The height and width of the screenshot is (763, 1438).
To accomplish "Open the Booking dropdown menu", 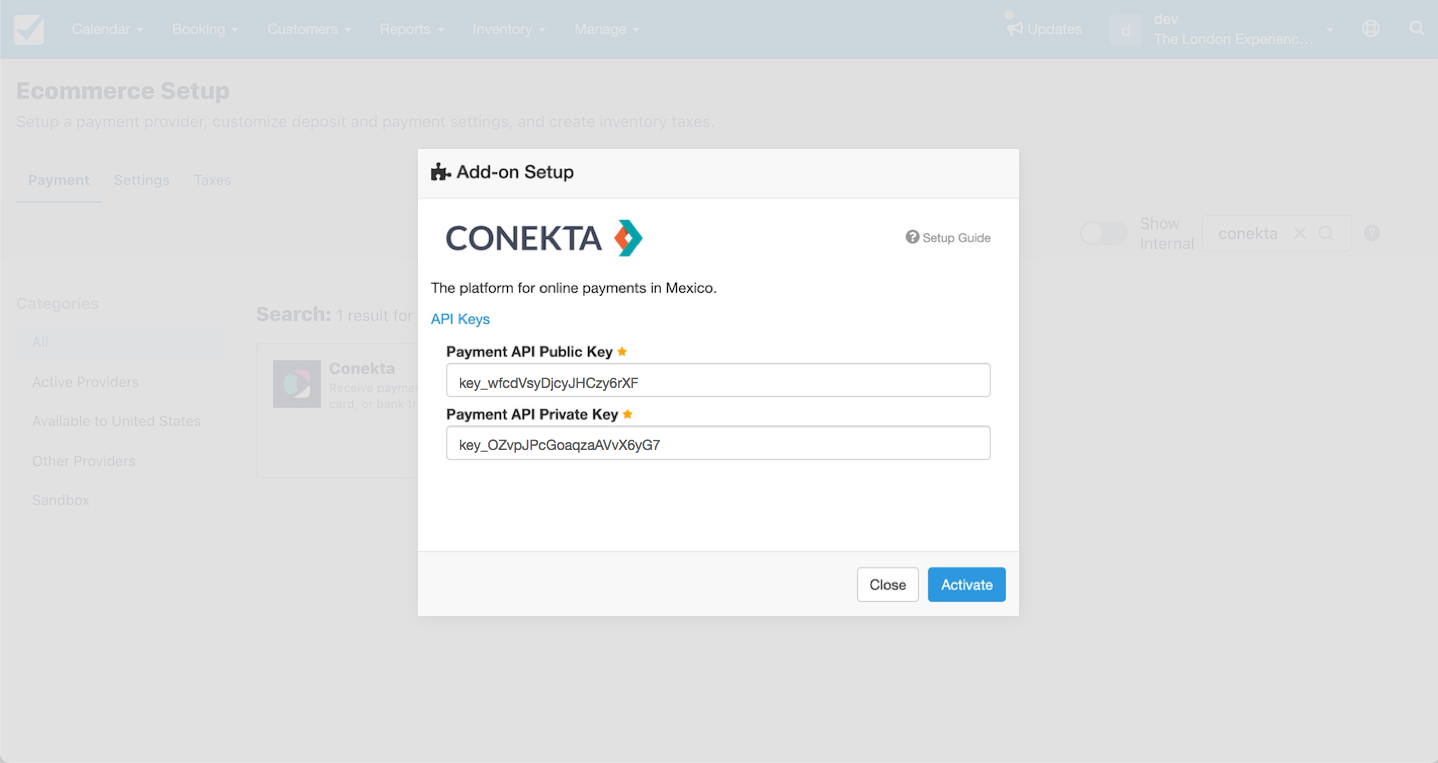I will tap(205, 29).
